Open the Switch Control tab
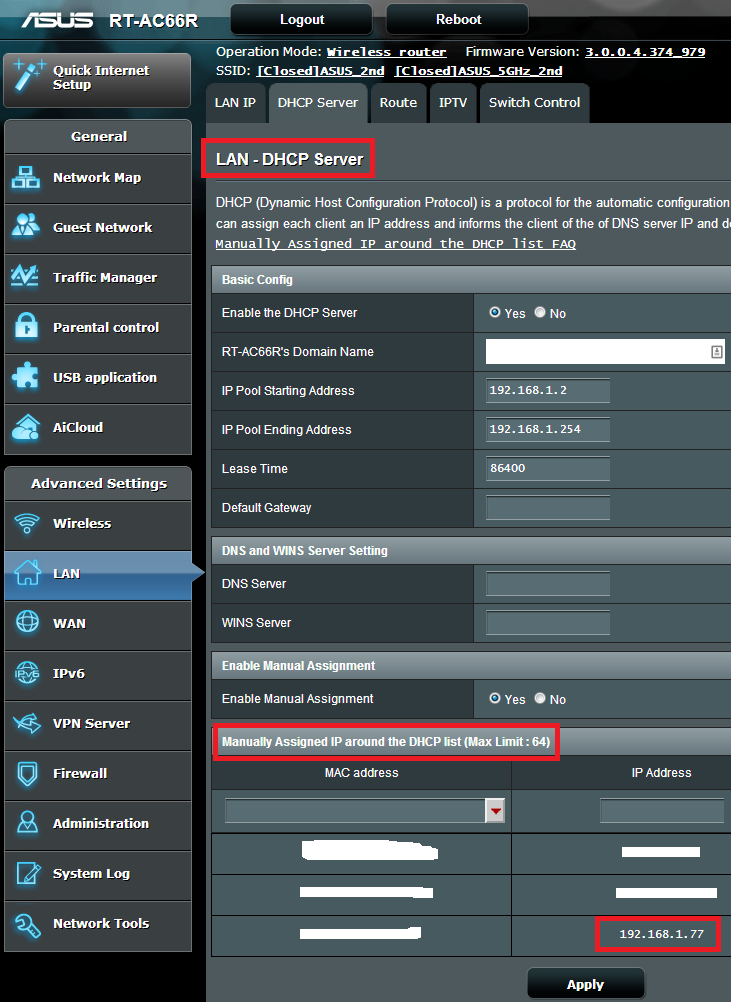 click(x=534, y=103)
